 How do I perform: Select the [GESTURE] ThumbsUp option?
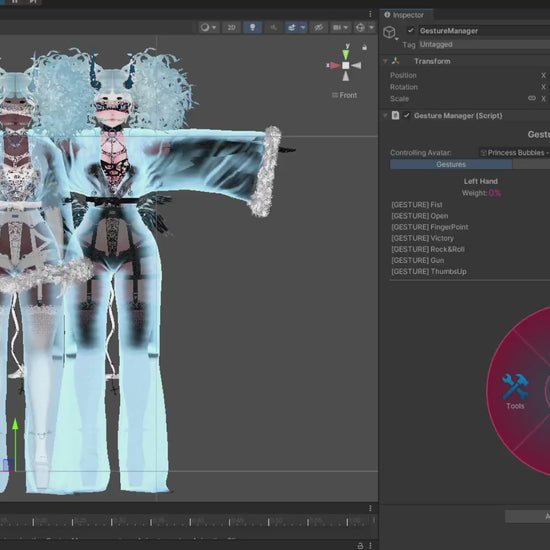(x=429, y=271)
